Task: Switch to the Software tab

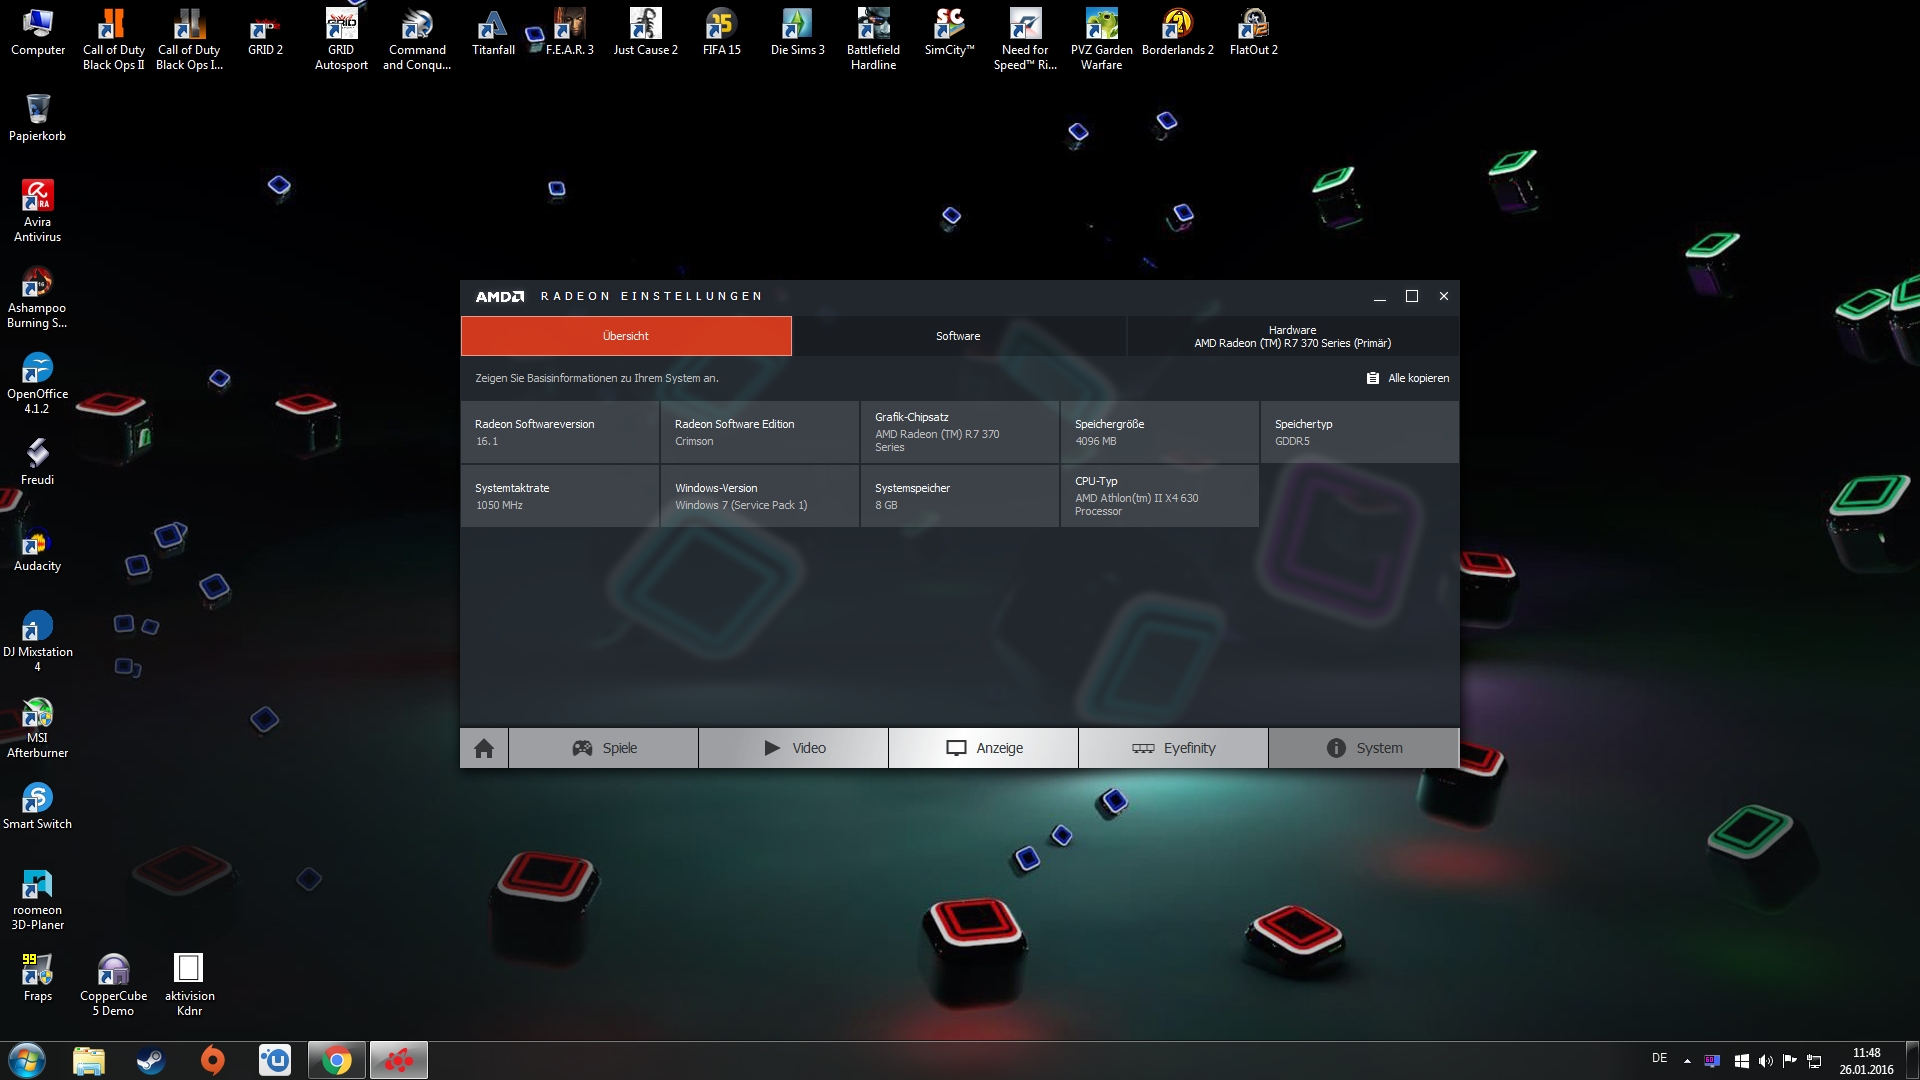Action: click(x=958, y=336)
